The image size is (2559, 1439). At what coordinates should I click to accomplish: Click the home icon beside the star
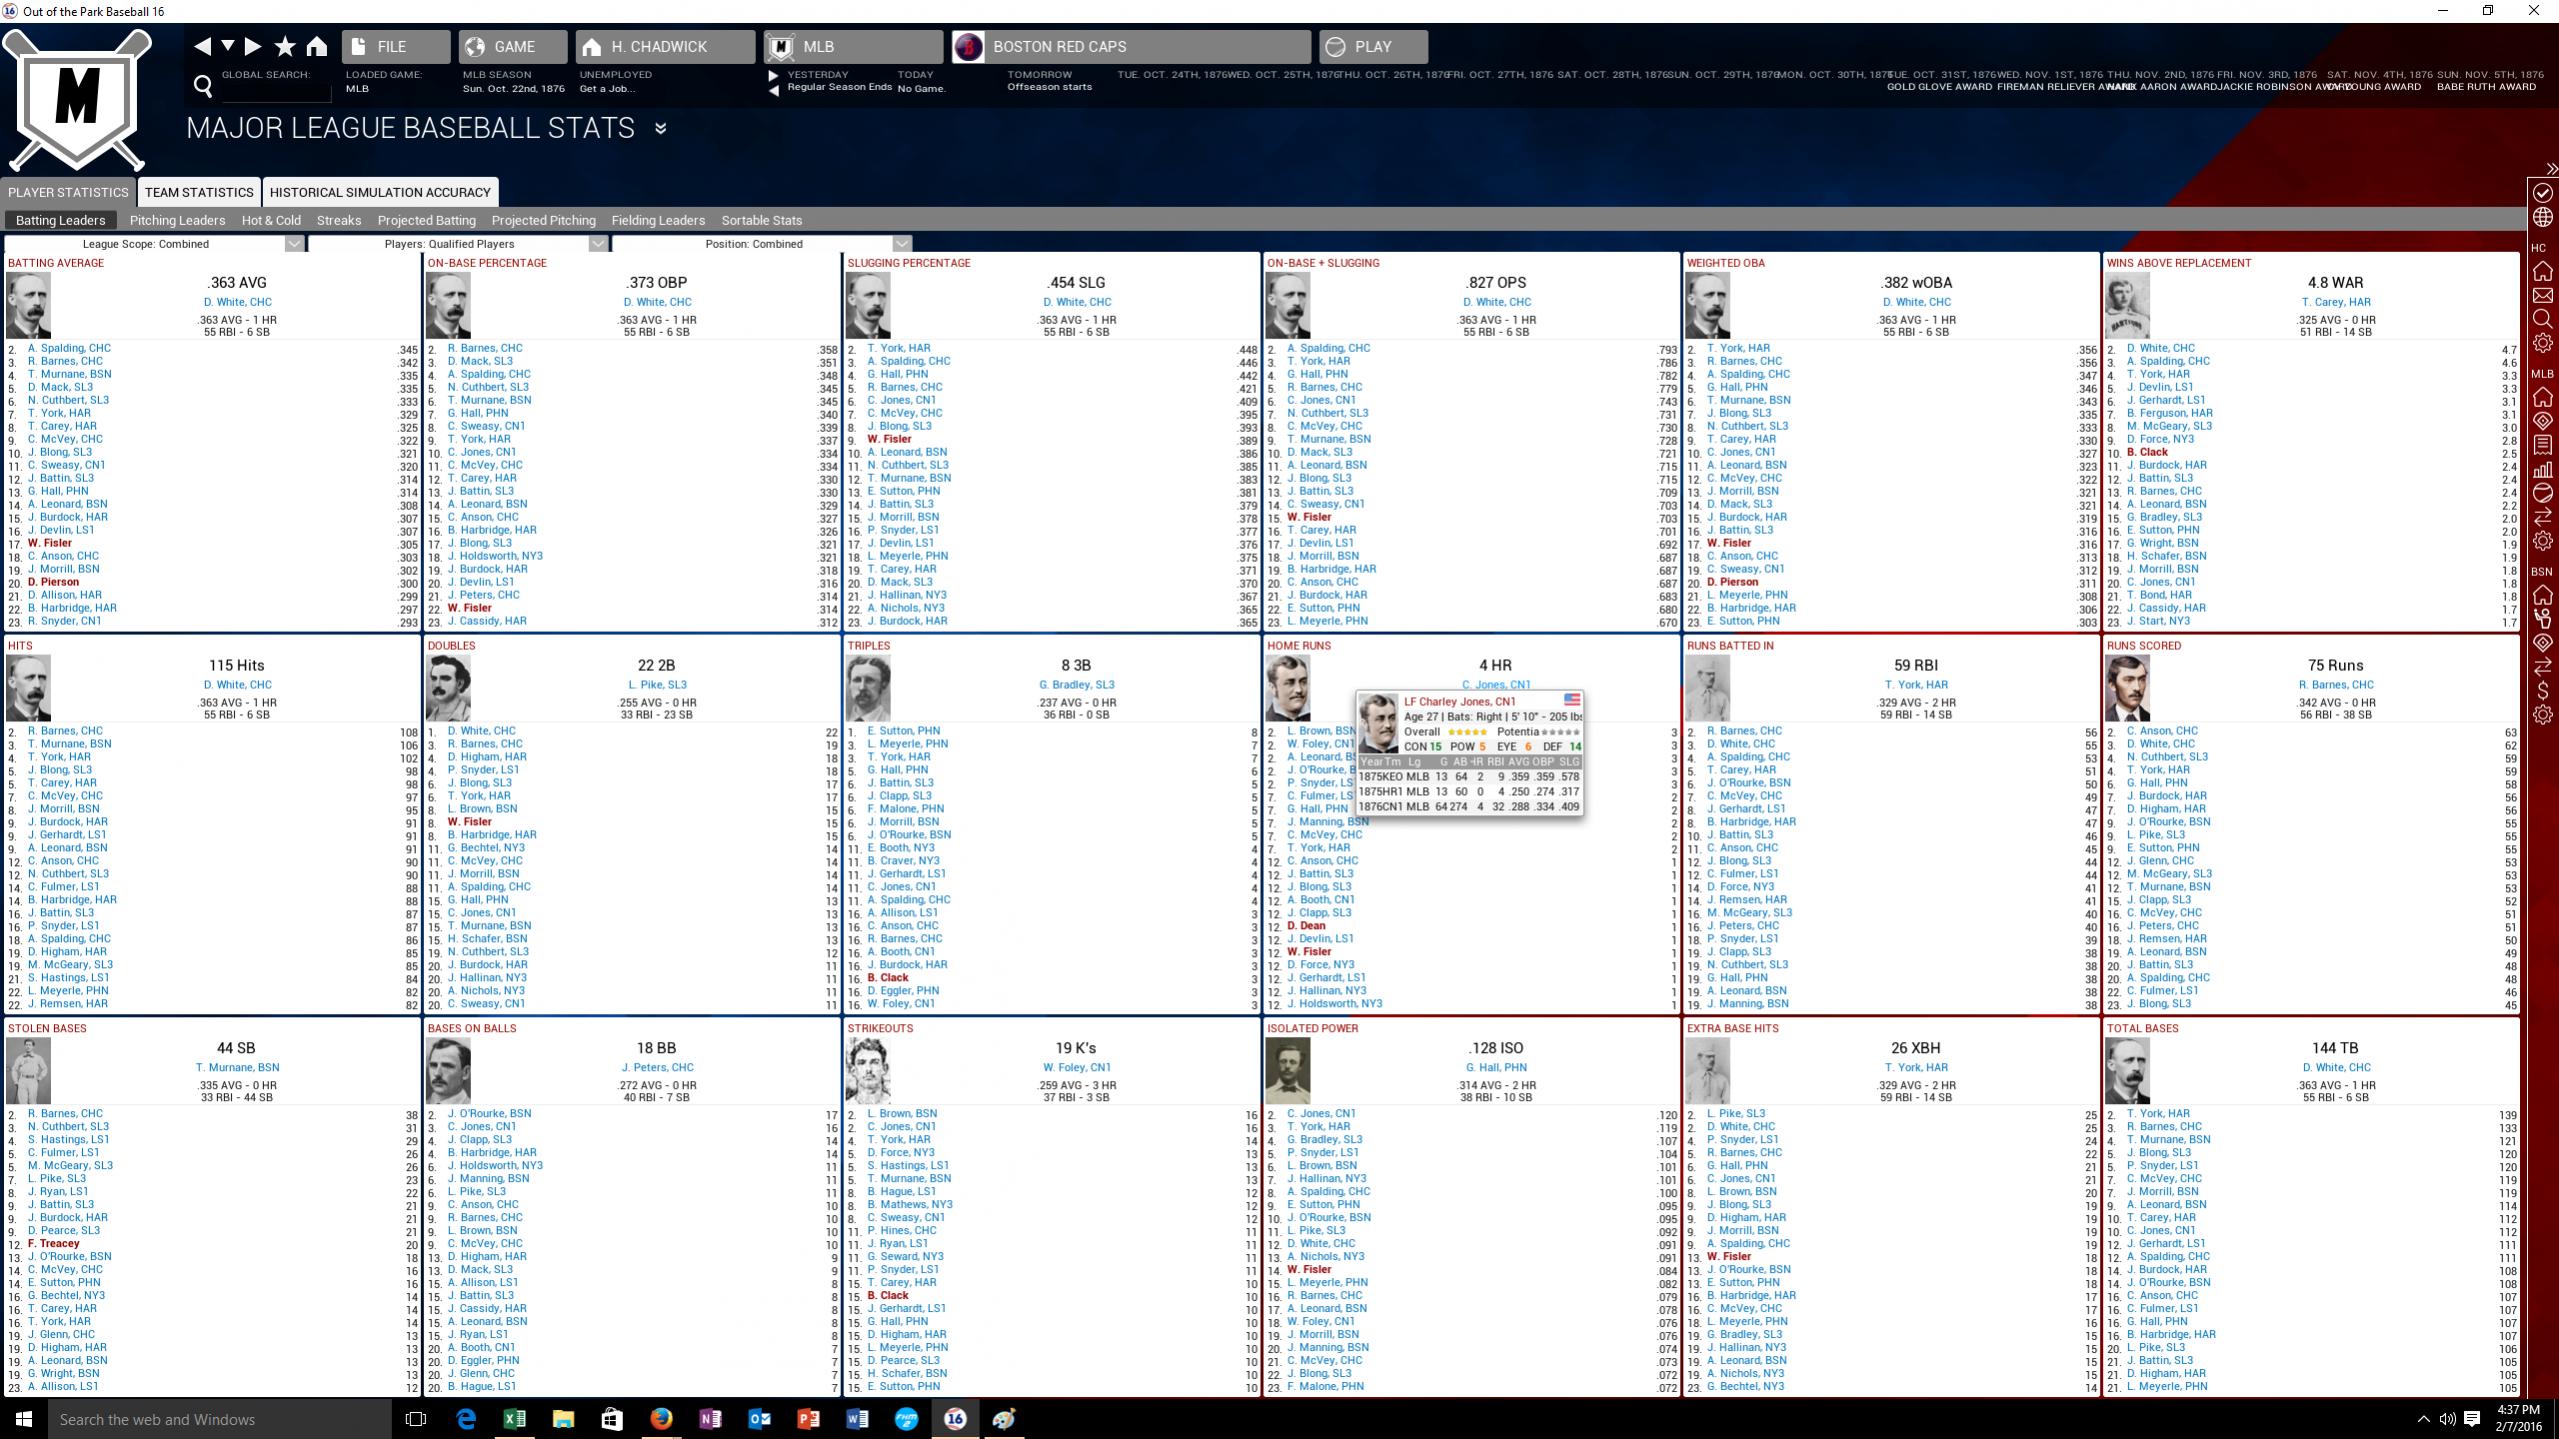(317, 46)
